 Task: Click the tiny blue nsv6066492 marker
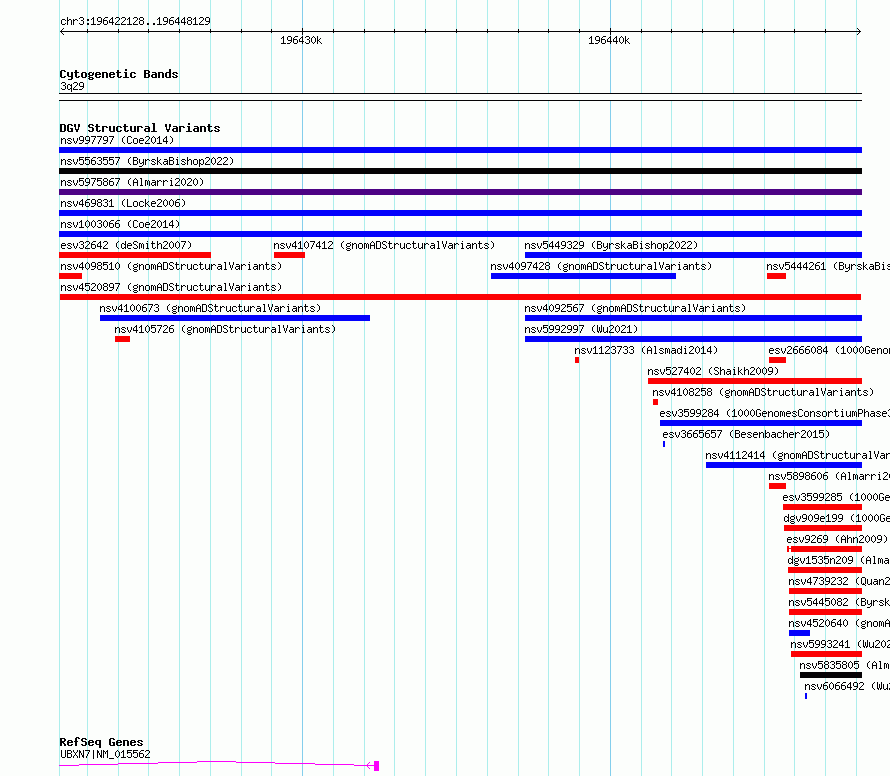tap(806, 696)
